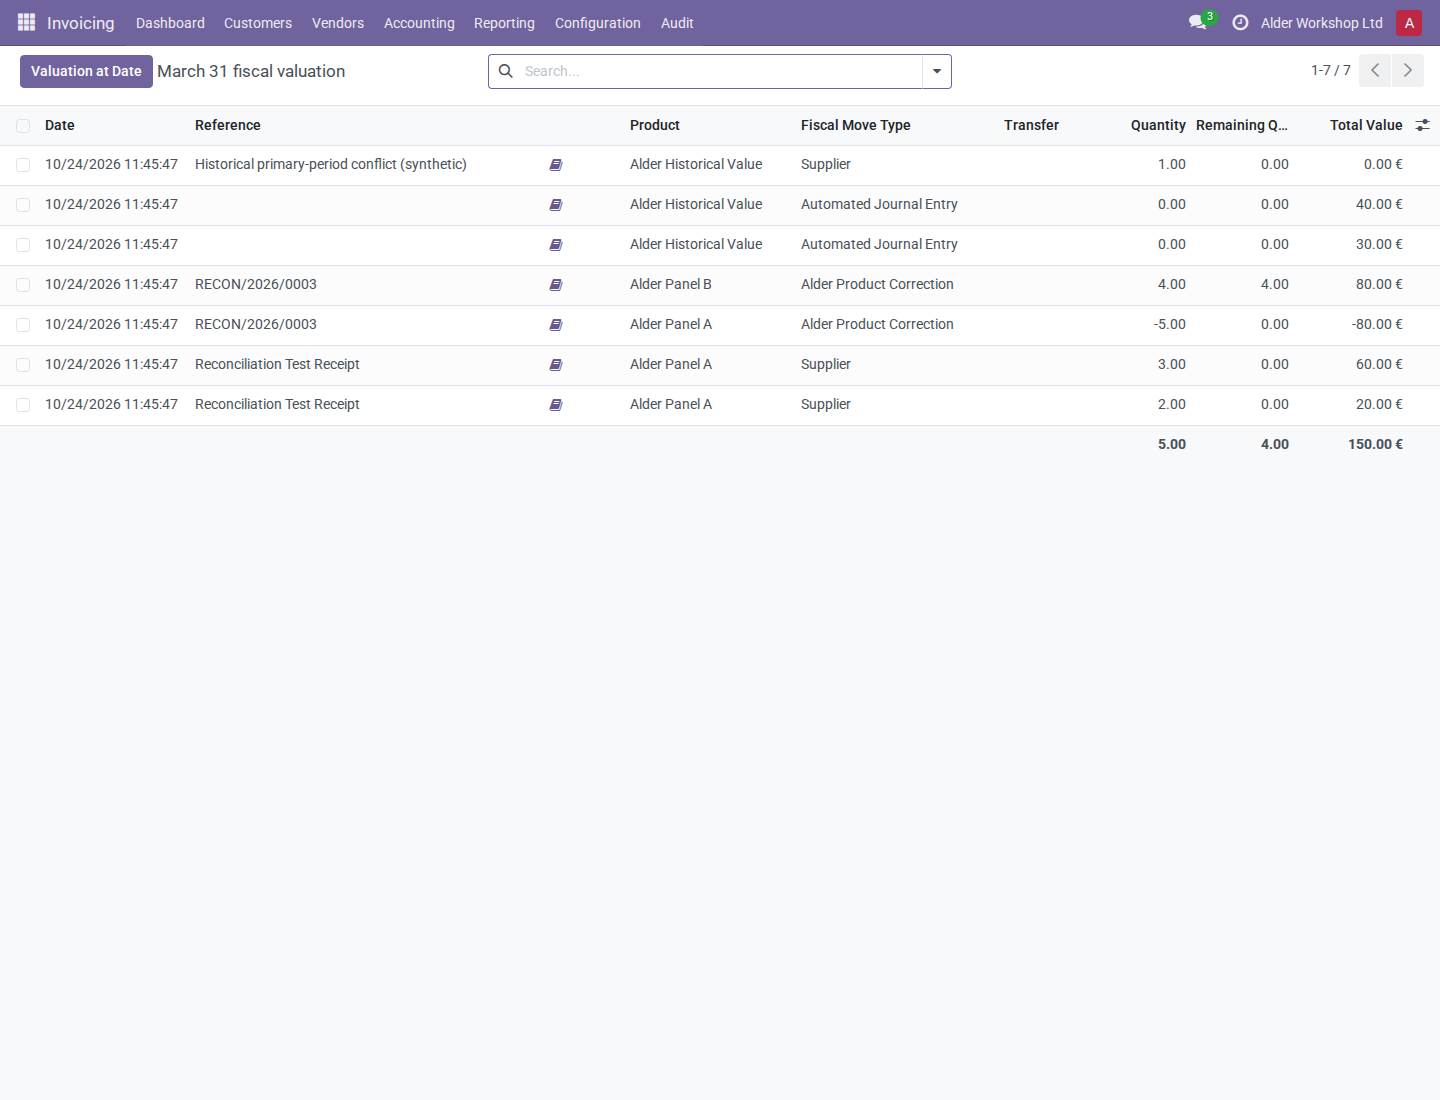Open the Vendors menu
The width and height of the screenshot is (1440, 1100).
point(338,23)
